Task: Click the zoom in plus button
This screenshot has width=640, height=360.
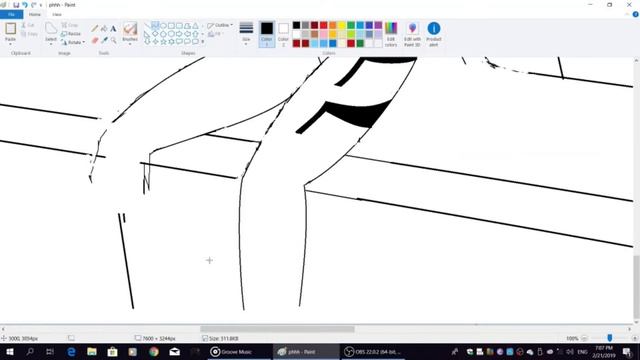Action: [634, 338]
